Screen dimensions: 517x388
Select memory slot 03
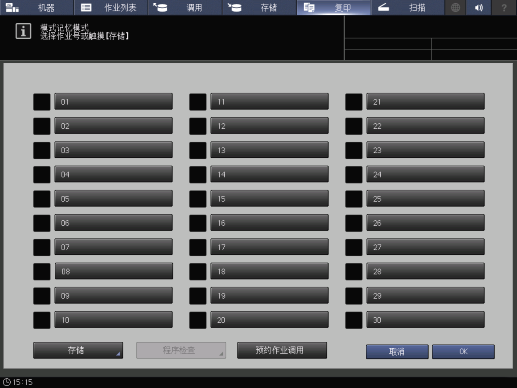click(114, 150)
